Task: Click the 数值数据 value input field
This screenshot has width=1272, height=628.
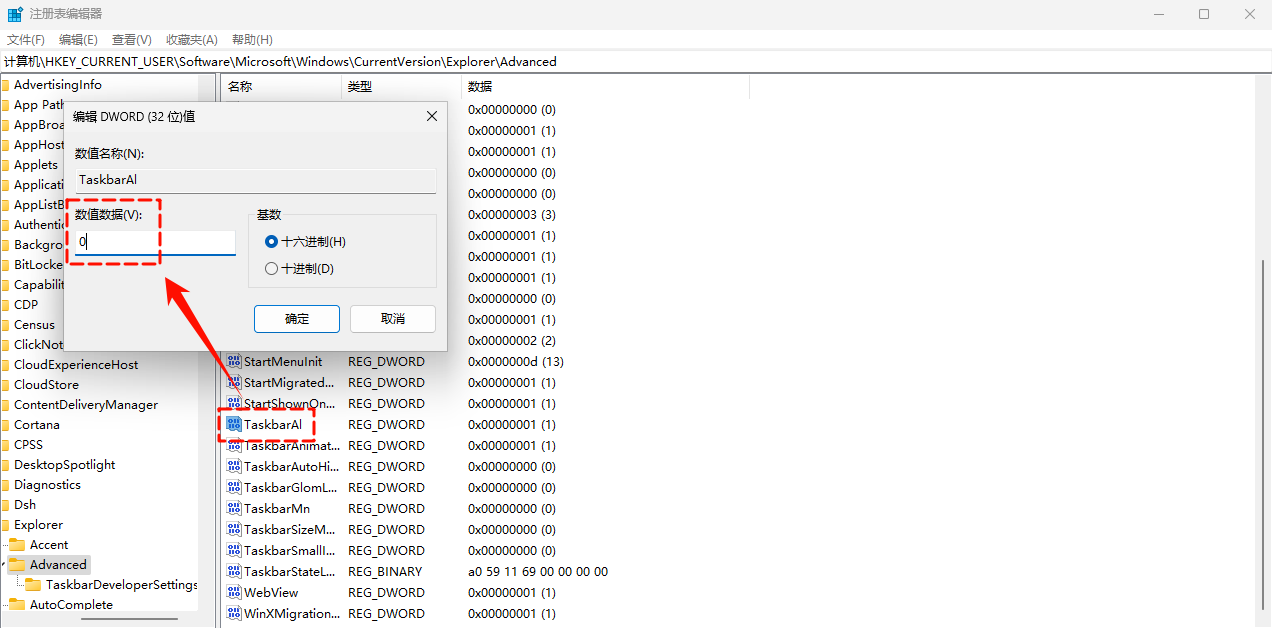Action: coord(155,242)
